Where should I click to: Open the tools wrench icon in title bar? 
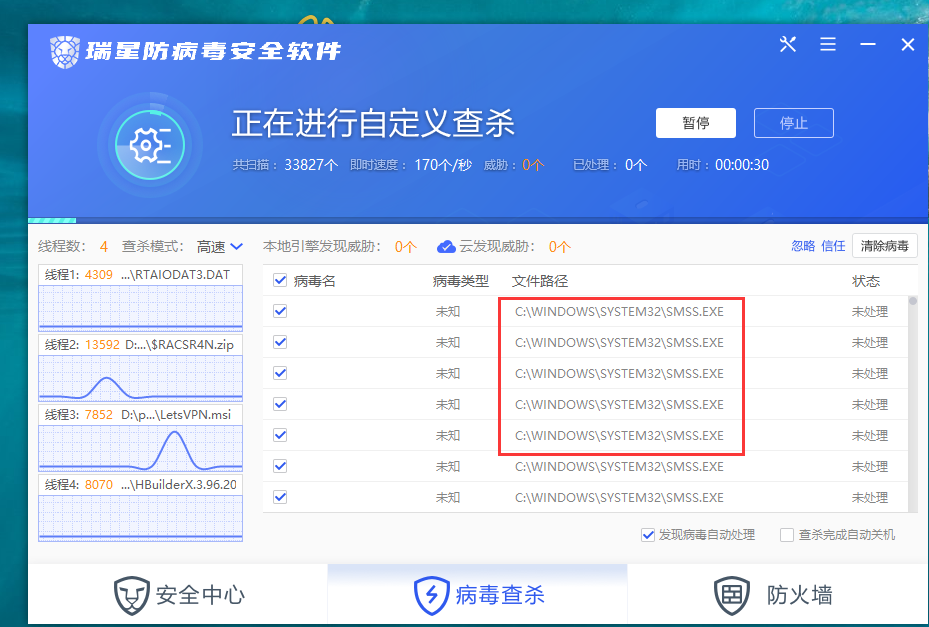[x=788, y=44]
